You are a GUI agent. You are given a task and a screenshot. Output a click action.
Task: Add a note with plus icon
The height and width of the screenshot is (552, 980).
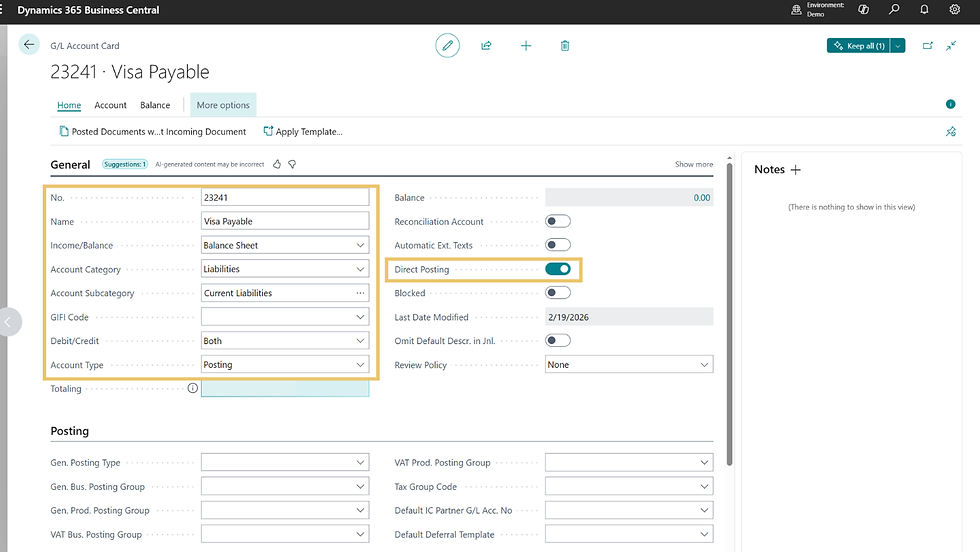[796, 169]
